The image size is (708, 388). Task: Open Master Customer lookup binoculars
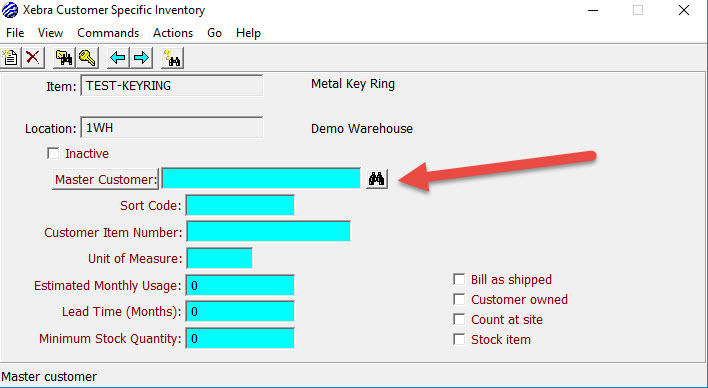pos(377,178)
